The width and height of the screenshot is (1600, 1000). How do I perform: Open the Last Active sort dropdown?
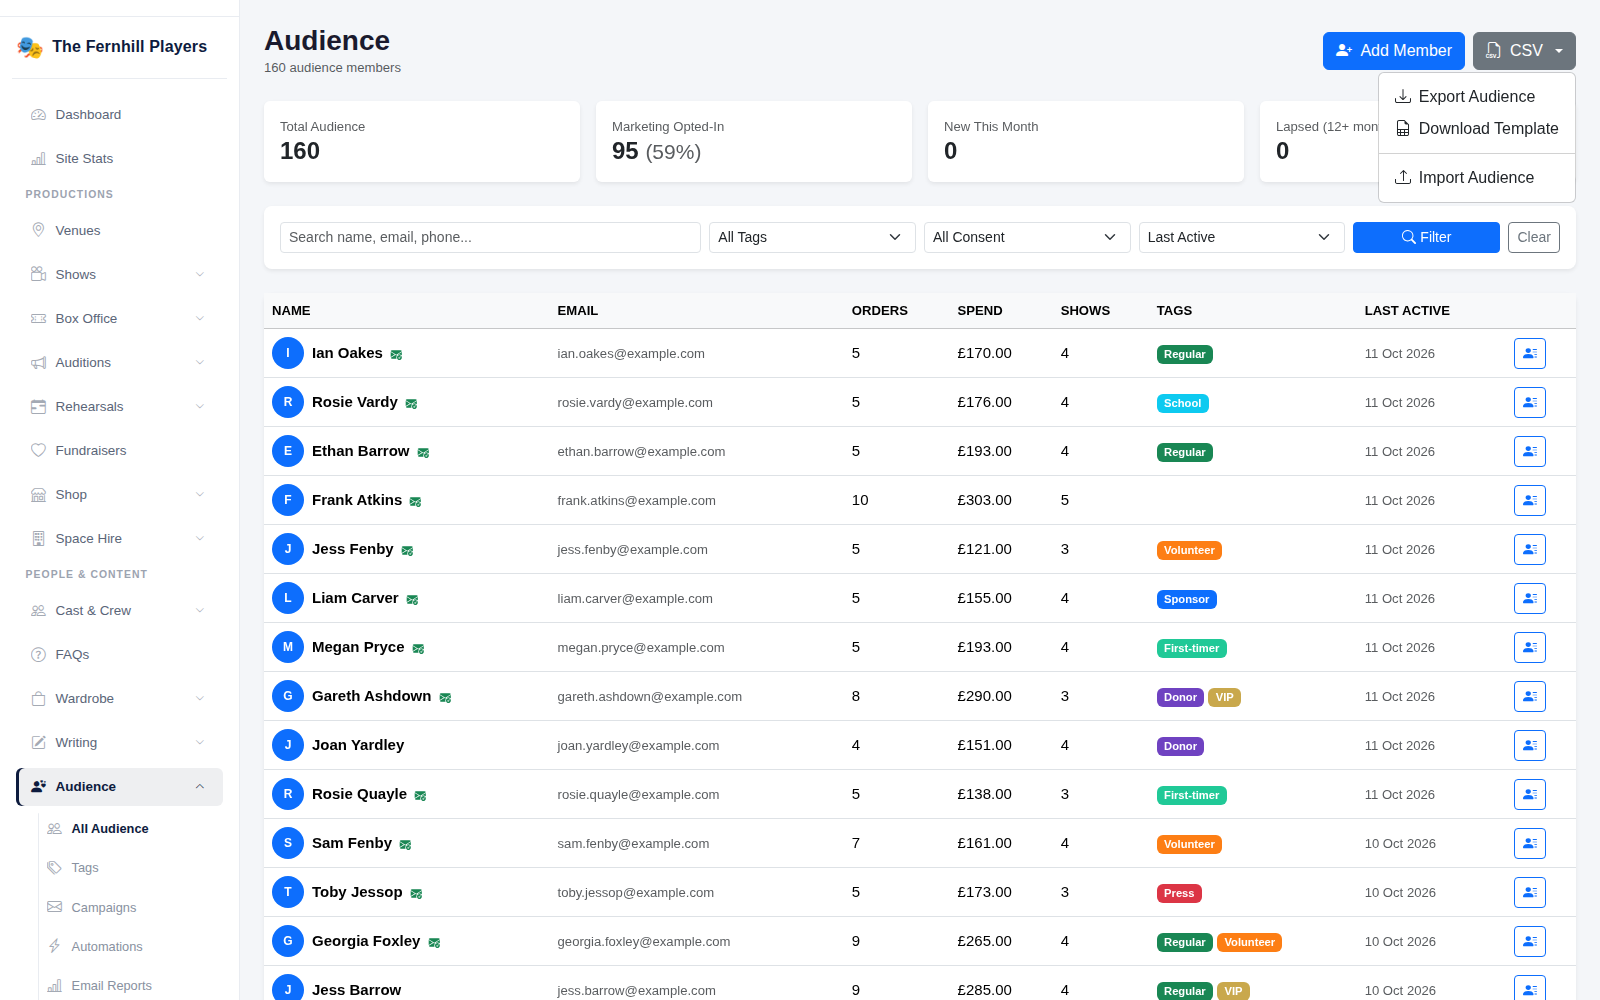point(1242,237)
